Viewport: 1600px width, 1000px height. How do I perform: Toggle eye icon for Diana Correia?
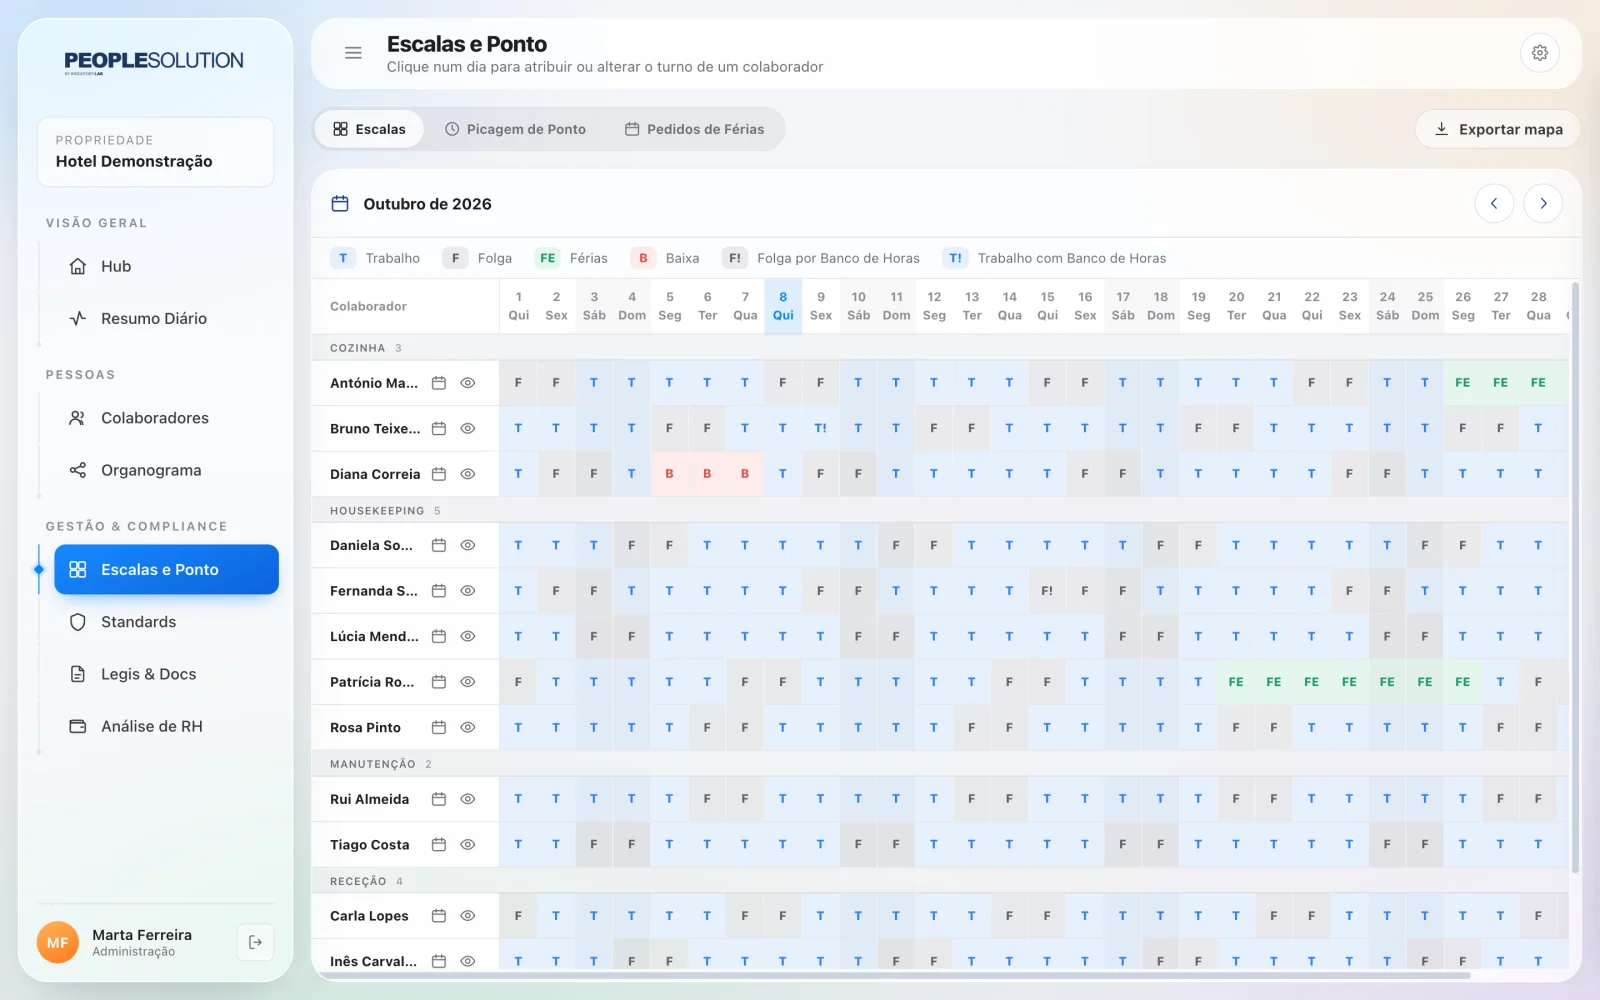tap(468, 474)
